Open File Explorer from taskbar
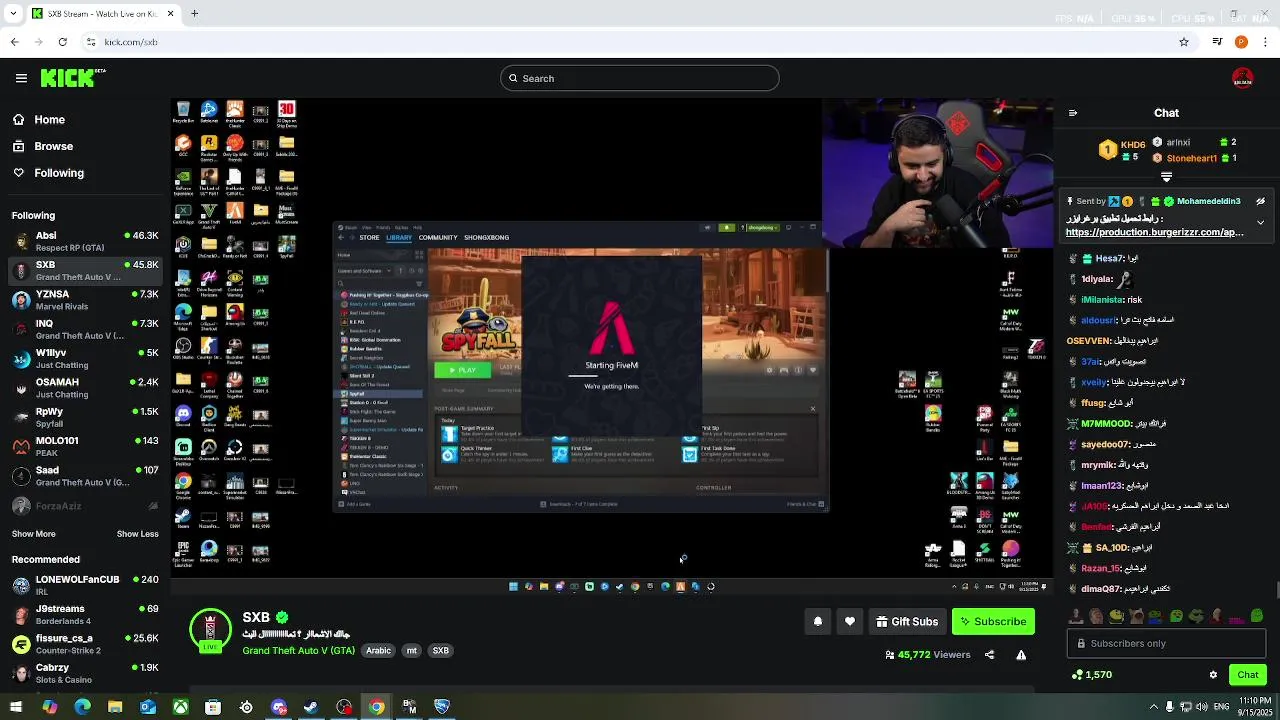 click(115, 707)
